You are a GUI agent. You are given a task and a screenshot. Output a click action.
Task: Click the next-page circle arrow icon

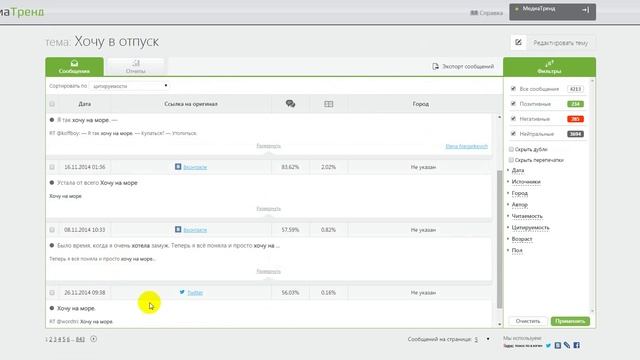coord(93,339)
